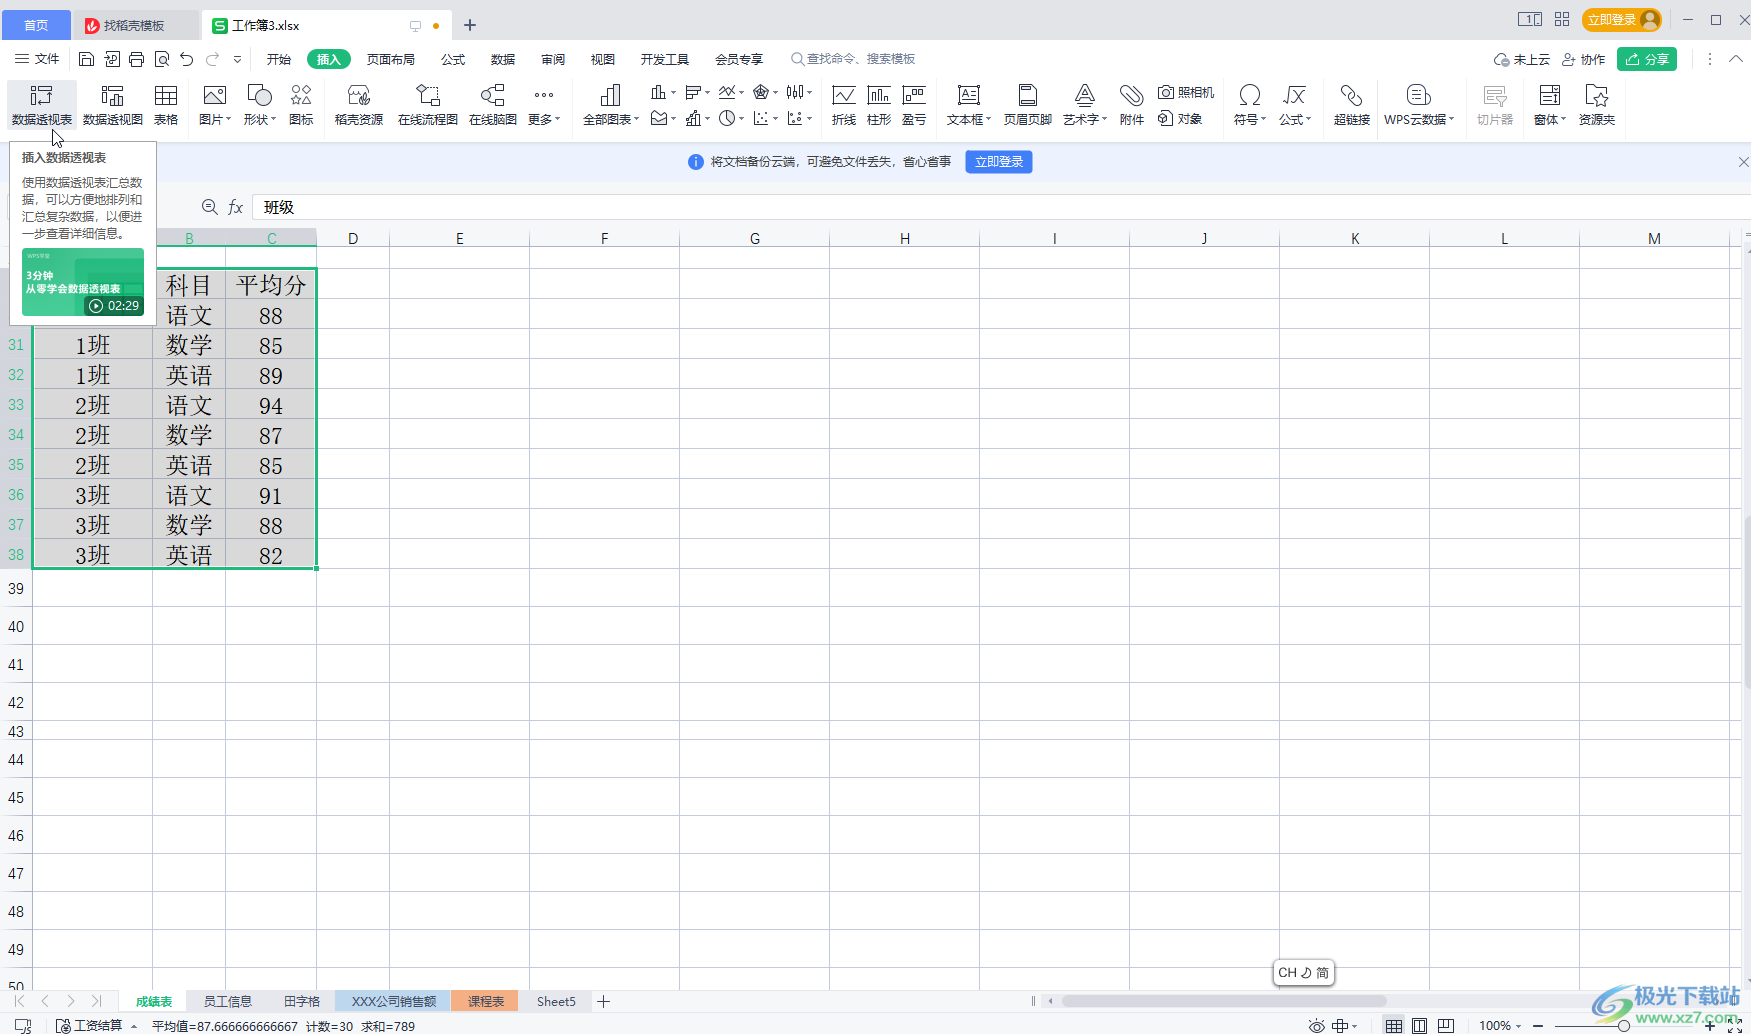Screen dimensions: 1751x1034
Task: Click the fx insert function icon
Action: click(236, 207)
